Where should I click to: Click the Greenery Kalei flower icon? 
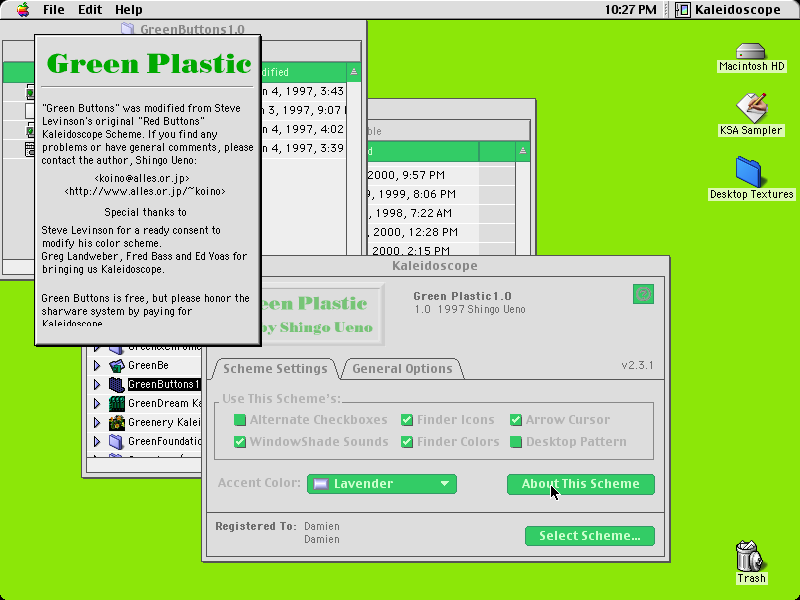(x=117, y=422)
